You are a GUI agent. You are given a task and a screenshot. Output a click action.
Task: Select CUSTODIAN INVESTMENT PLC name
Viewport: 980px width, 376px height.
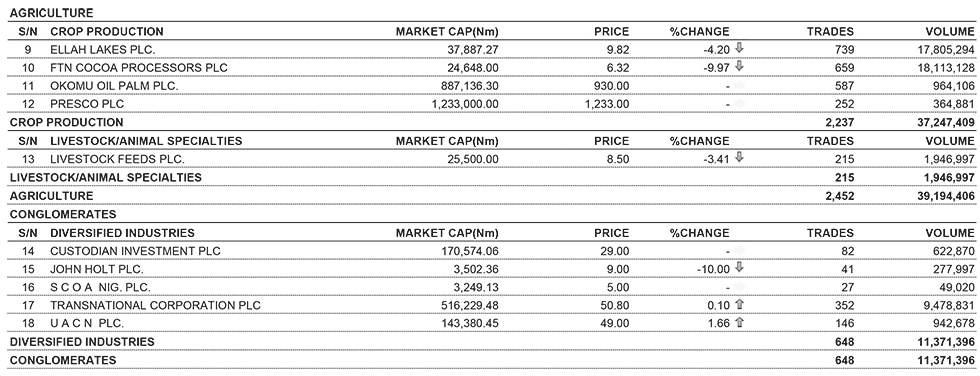coord(135,251)
